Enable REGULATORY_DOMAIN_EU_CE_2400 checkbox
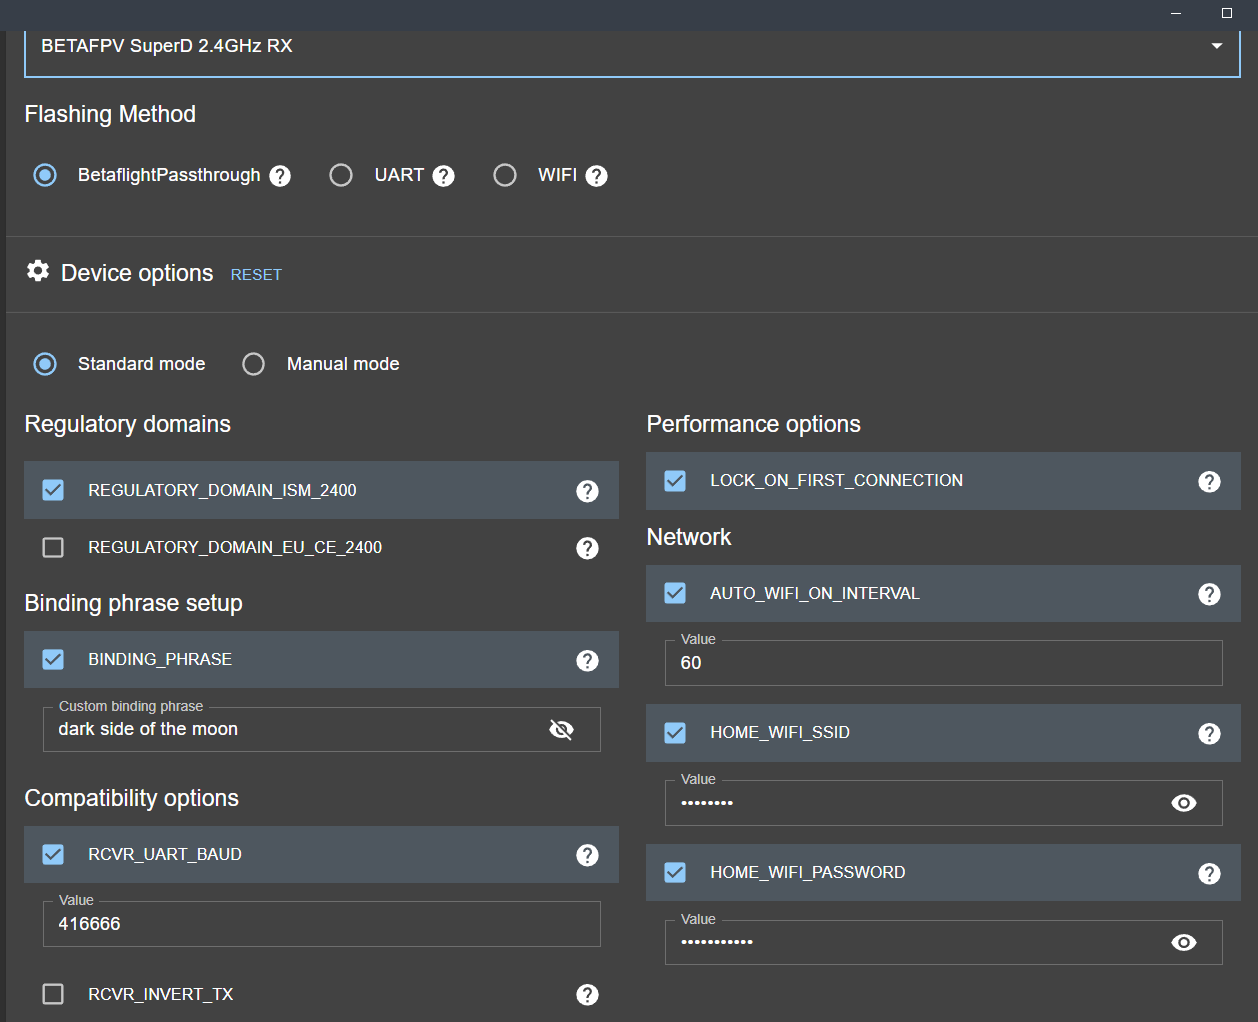Viewport: 1258px width, 1022px height. tap(53, 548)
